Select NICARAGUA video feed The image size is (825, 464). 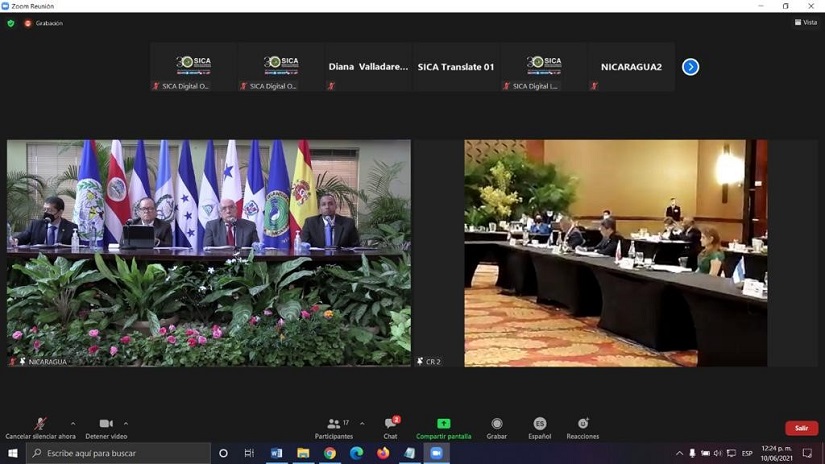(209, 253)
